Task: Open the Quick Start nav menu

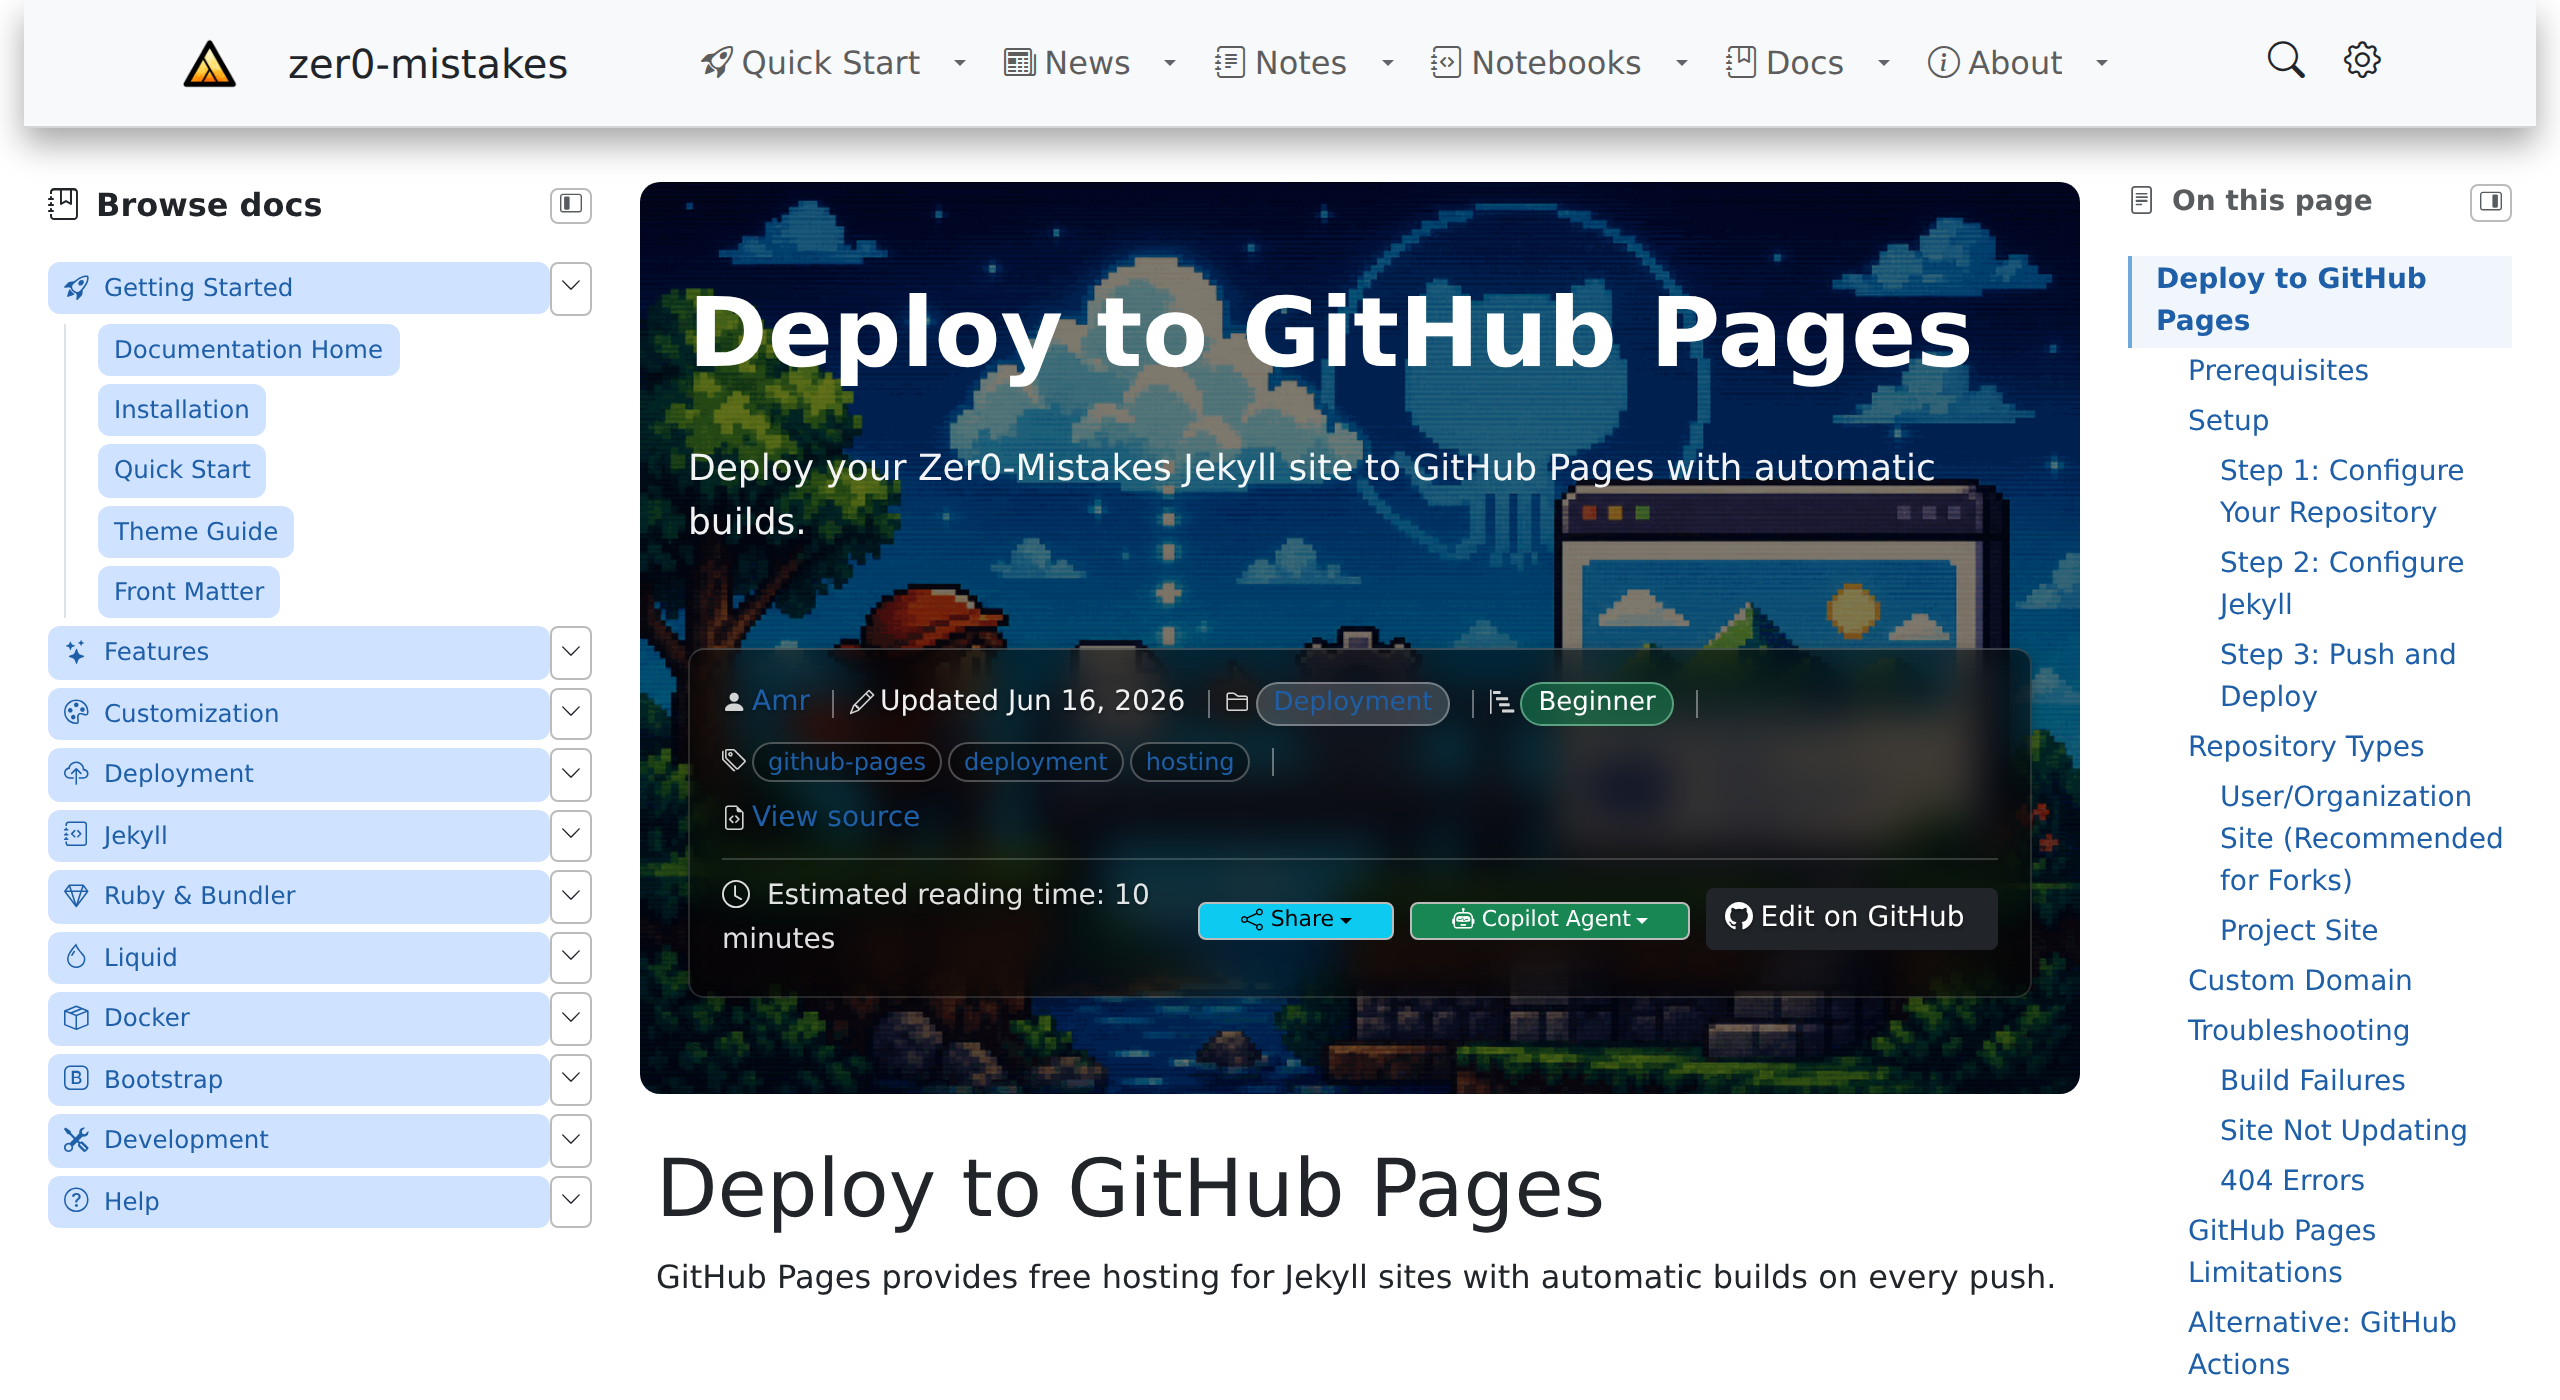Action: coord(810,63)
